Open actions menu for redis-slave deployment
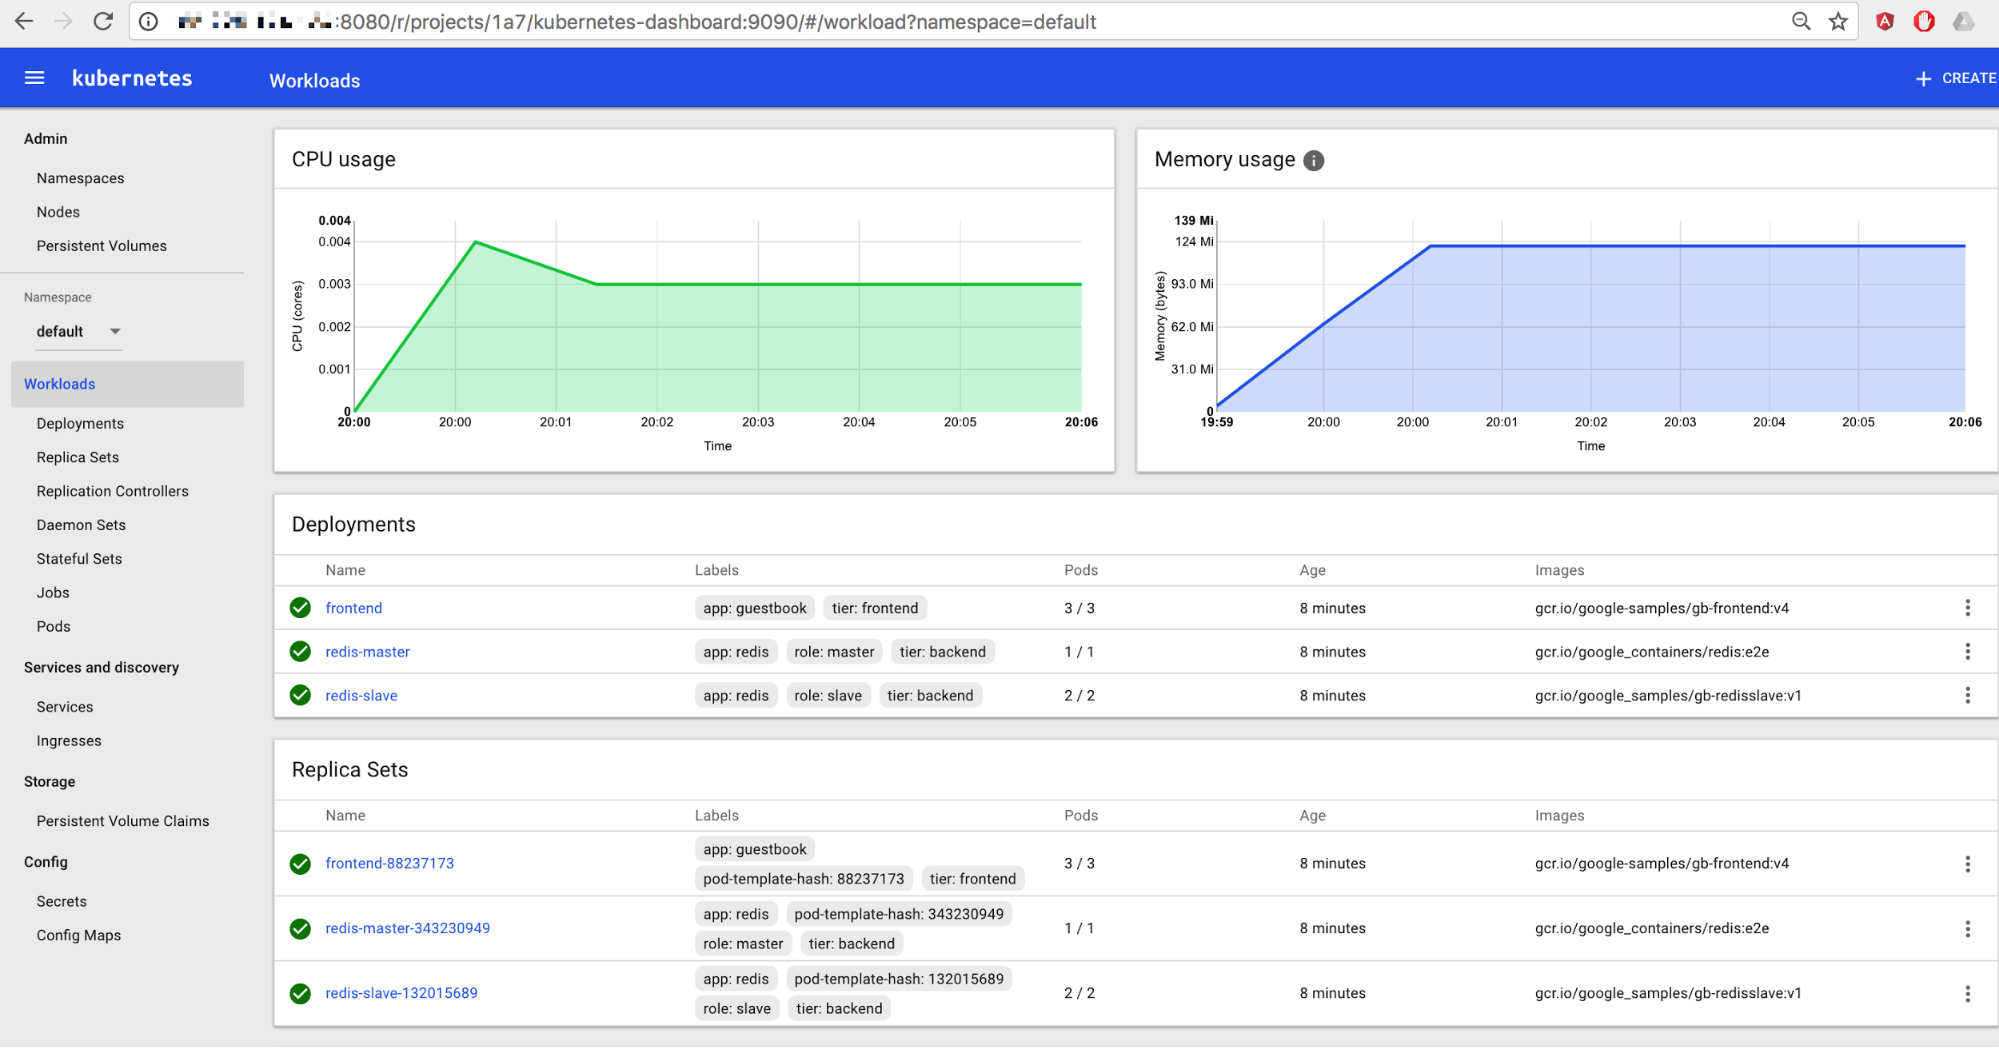 [x=1967, y=695]
